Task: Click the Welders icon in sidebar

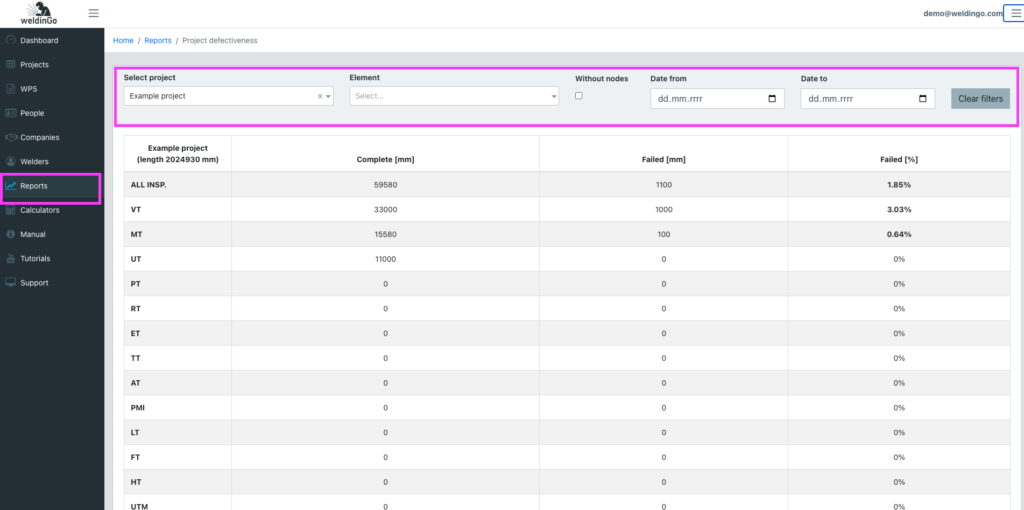Action: [x=11, y=162]
